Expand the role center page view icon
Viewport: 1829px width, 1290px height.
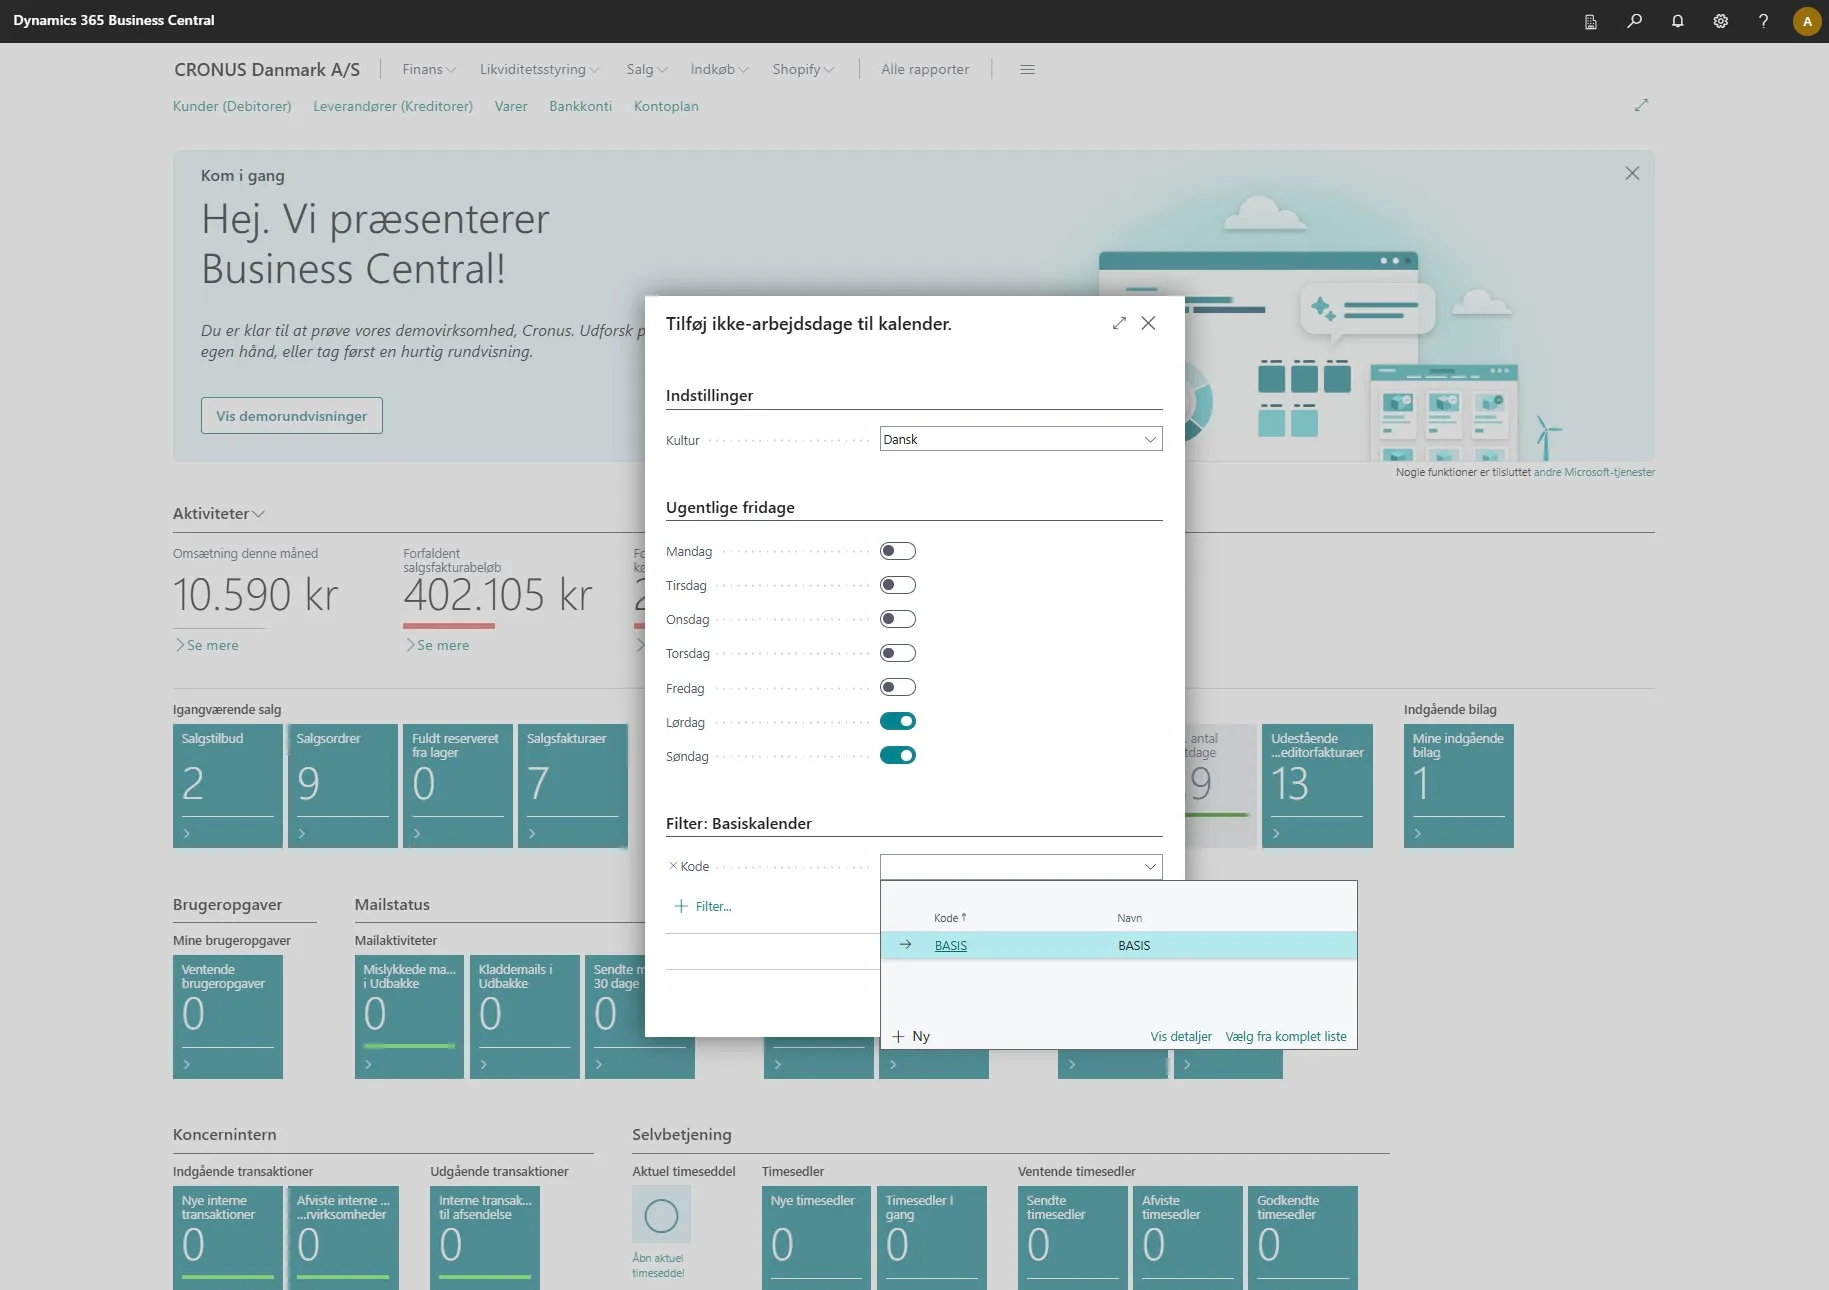click(1641, 105)
